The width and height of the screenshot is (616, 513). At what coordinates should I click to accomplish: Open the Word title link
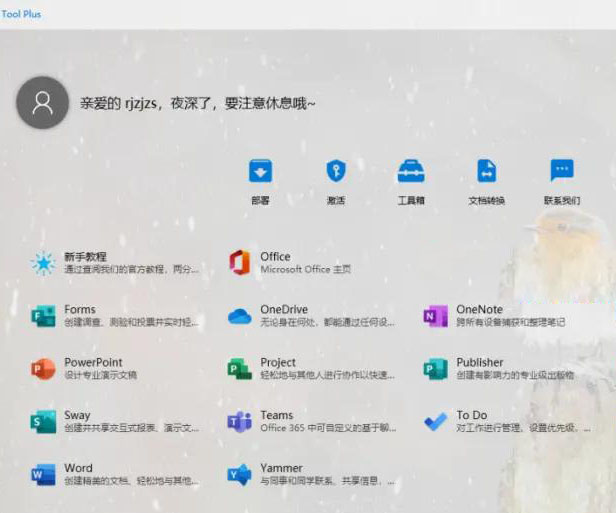(78, 468)
